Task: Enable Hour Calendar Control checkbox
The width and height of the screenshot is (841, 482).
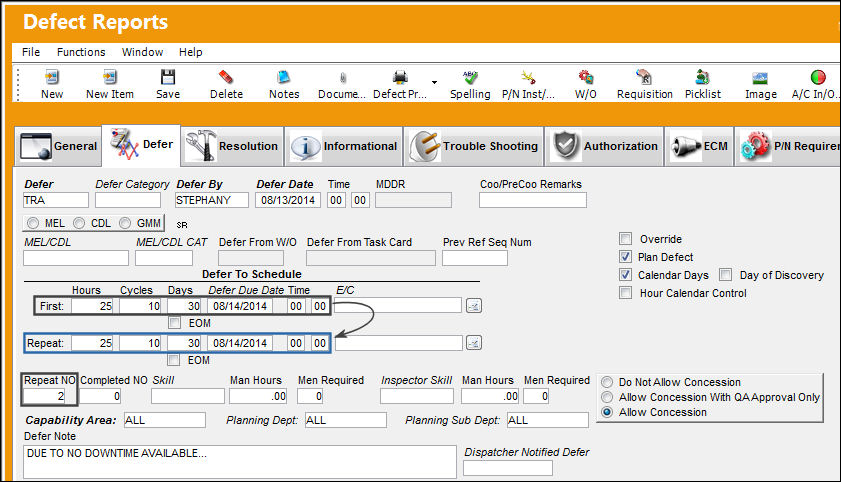Action: (625, 293)
